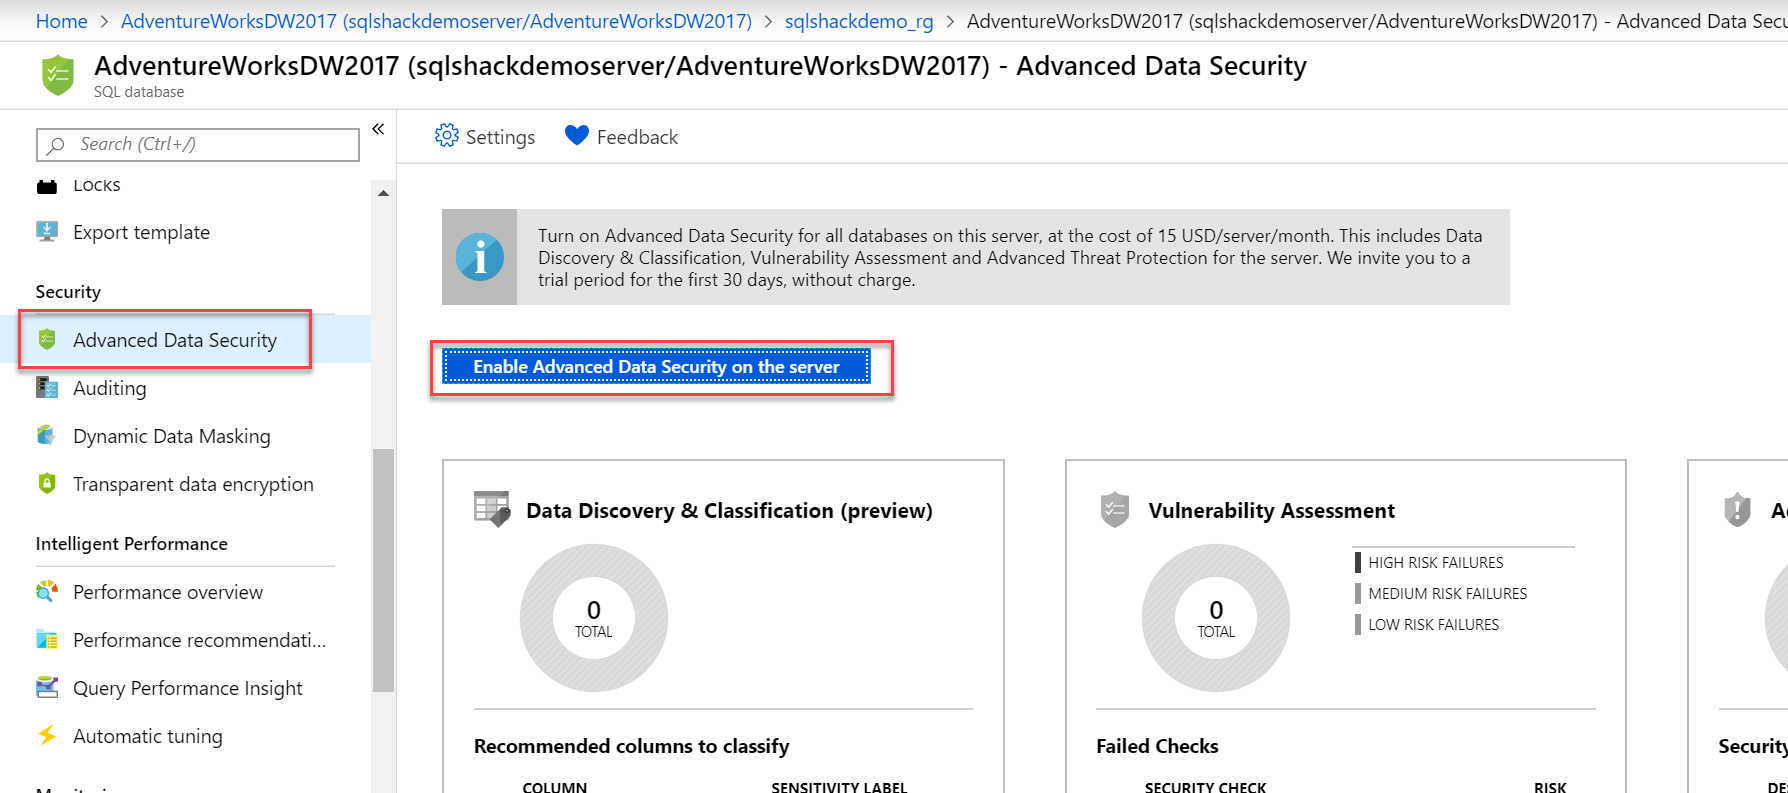Click the Transparent data encryption shield icon

coord(47,484)
